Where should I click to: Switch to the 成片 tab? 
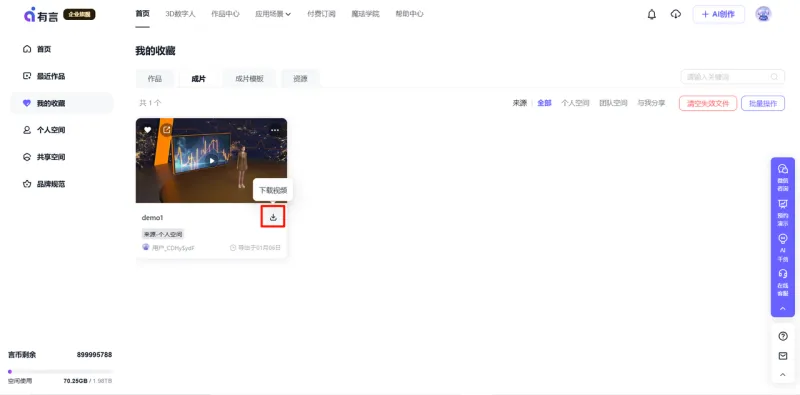pyautogui.click(x=198, y=79)
